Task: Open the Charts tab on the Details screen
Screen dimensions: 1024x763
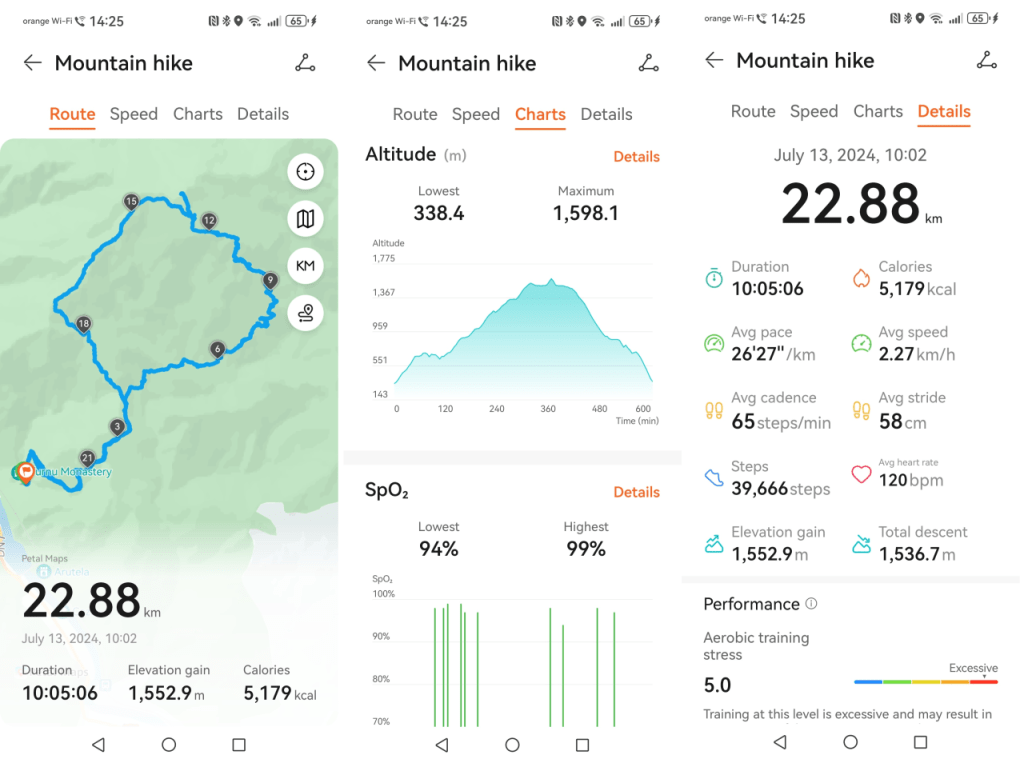Action: point(878,111)
